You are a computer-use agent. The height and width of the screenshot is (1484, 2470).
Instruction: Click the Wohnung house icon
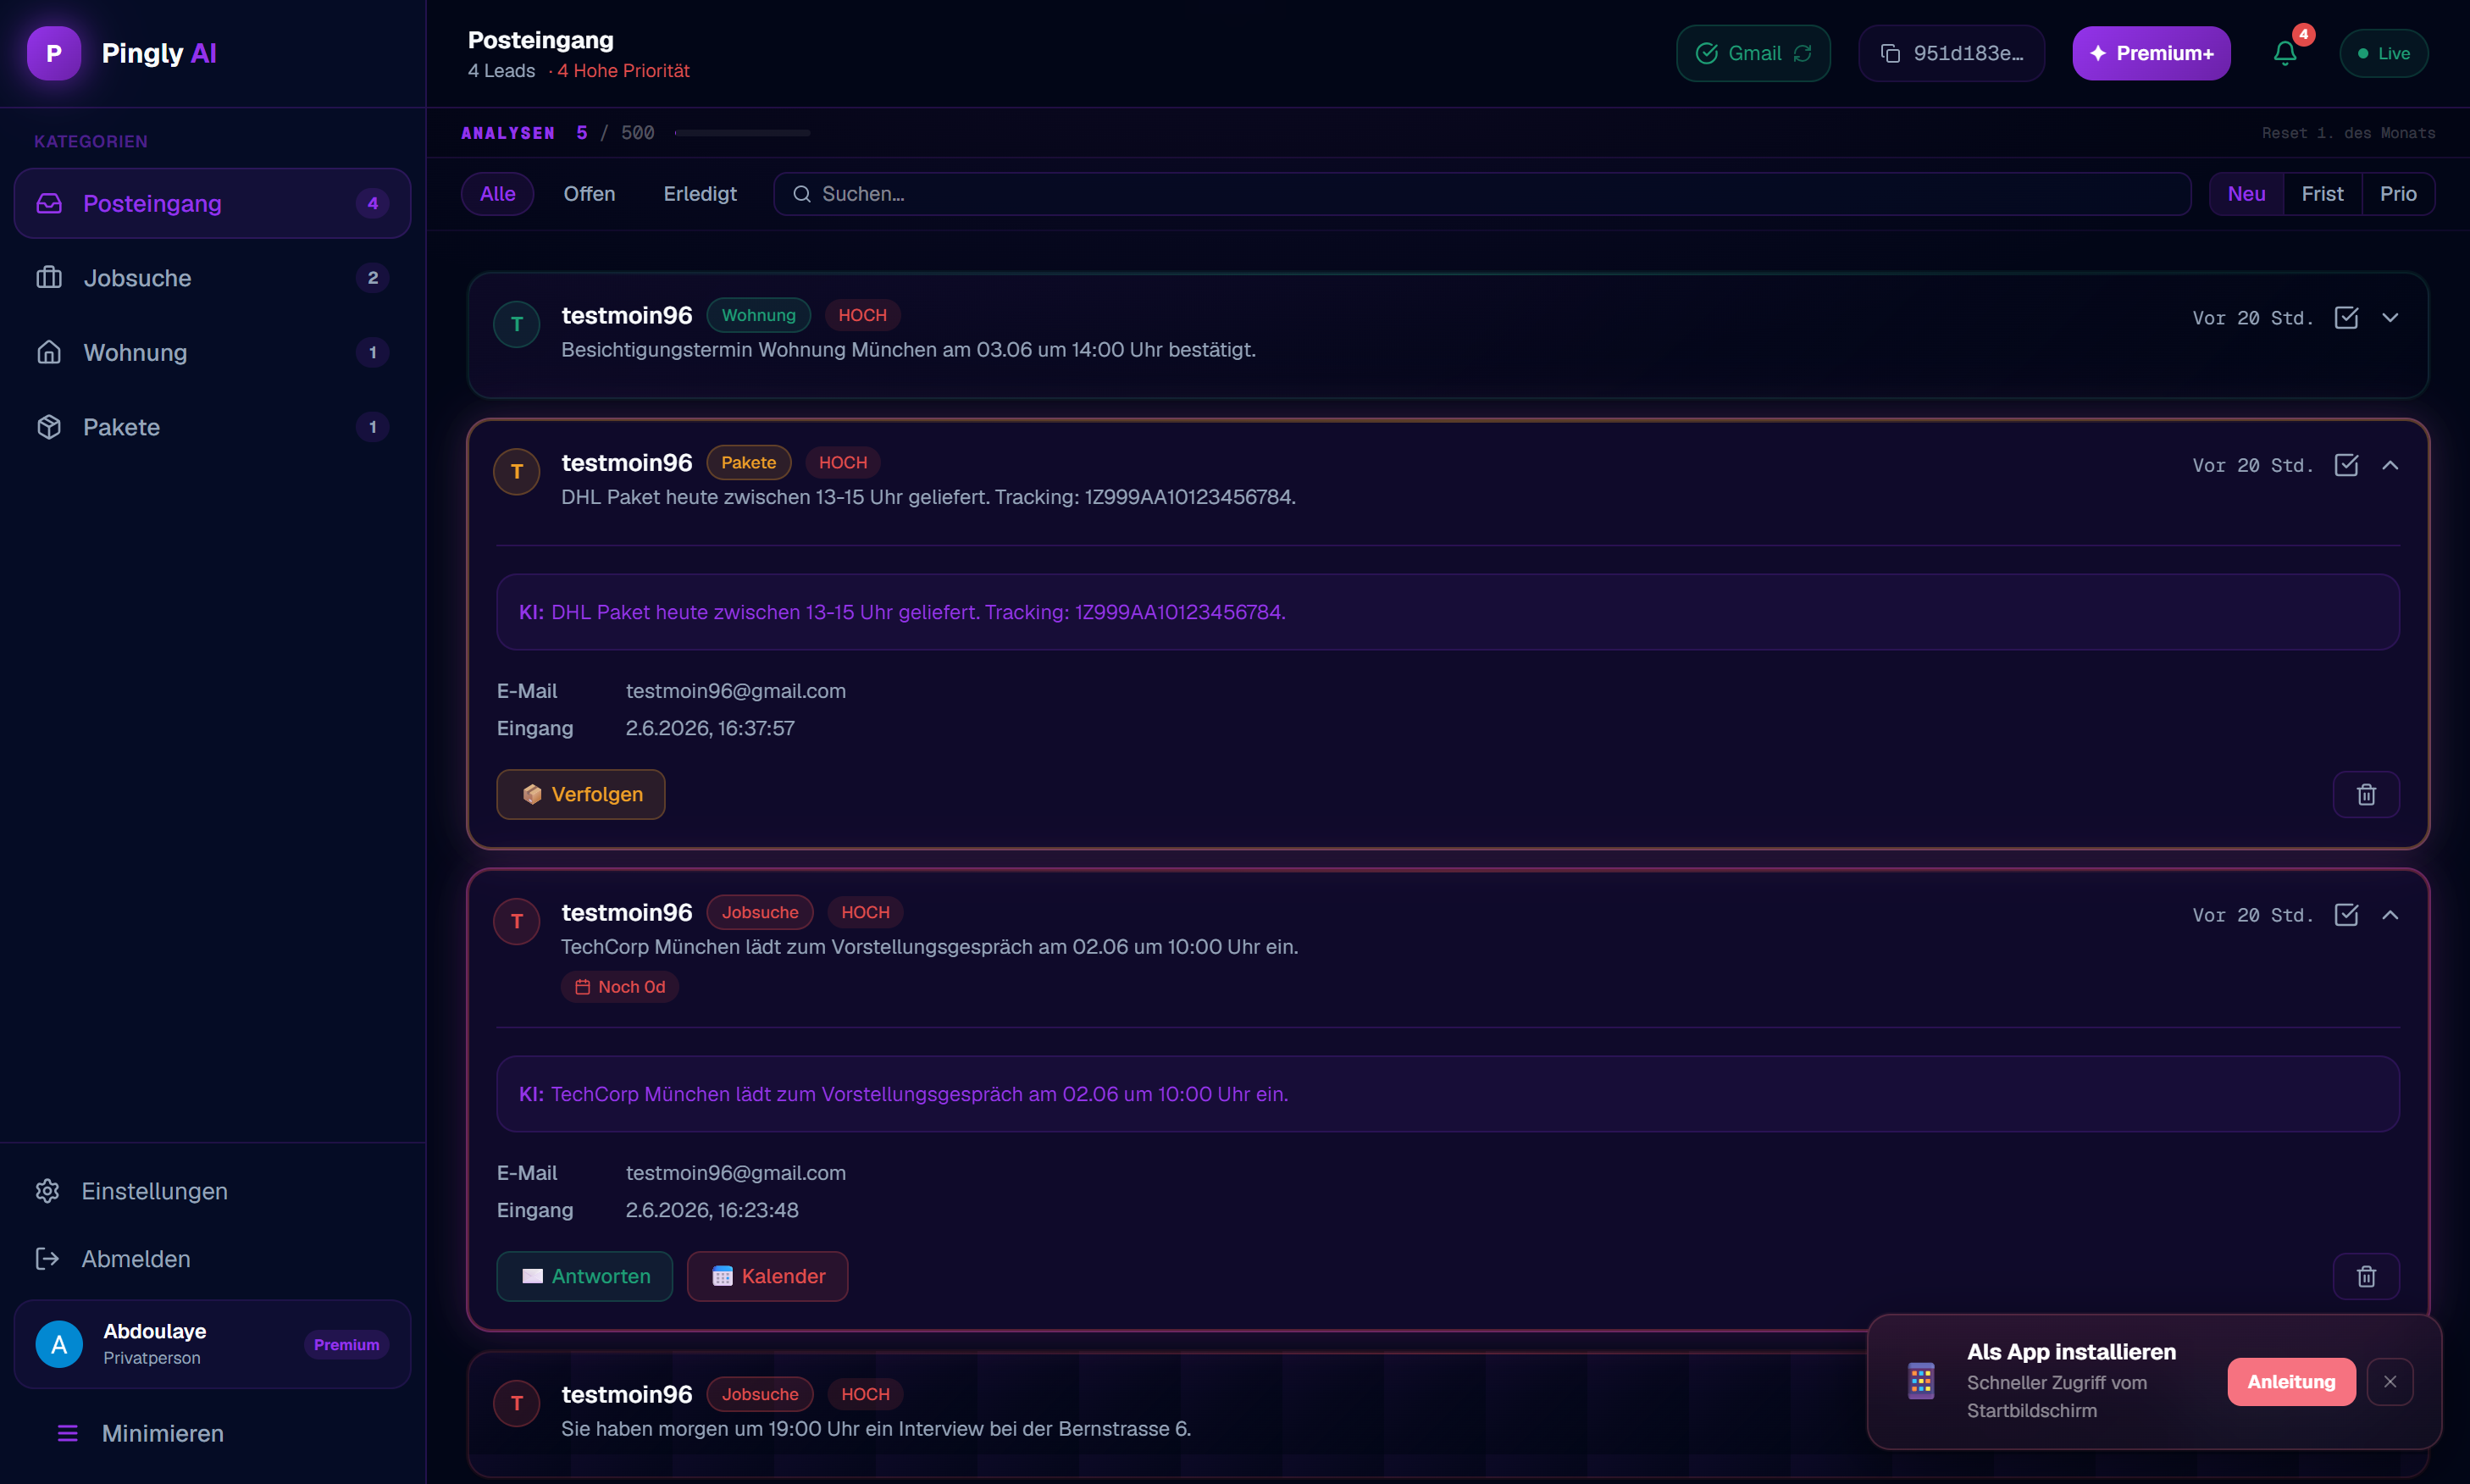[49, 352]
